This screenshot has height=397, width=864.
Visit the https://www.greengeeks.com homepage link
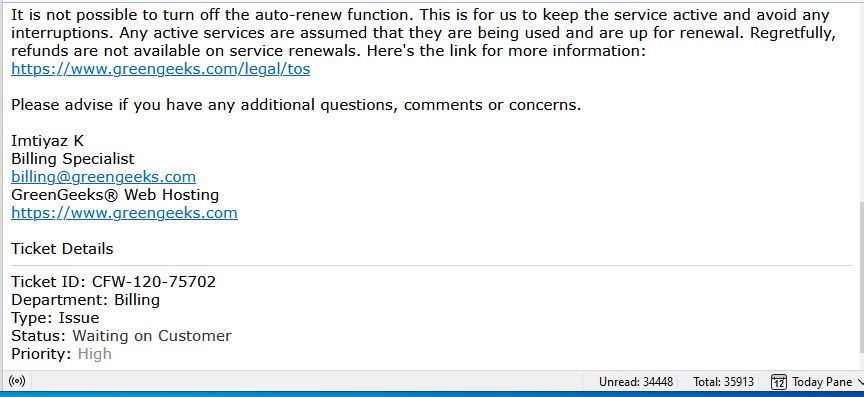pos(125,213)
